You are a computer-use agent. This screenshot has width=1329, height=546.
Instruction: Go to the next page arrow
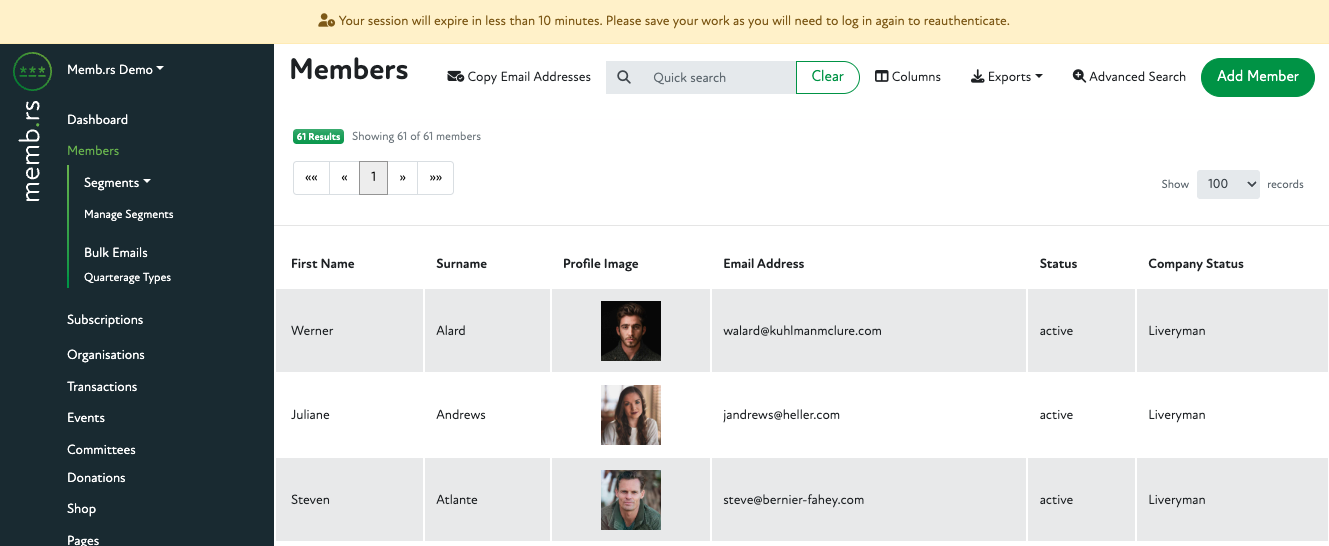(402, 178)
